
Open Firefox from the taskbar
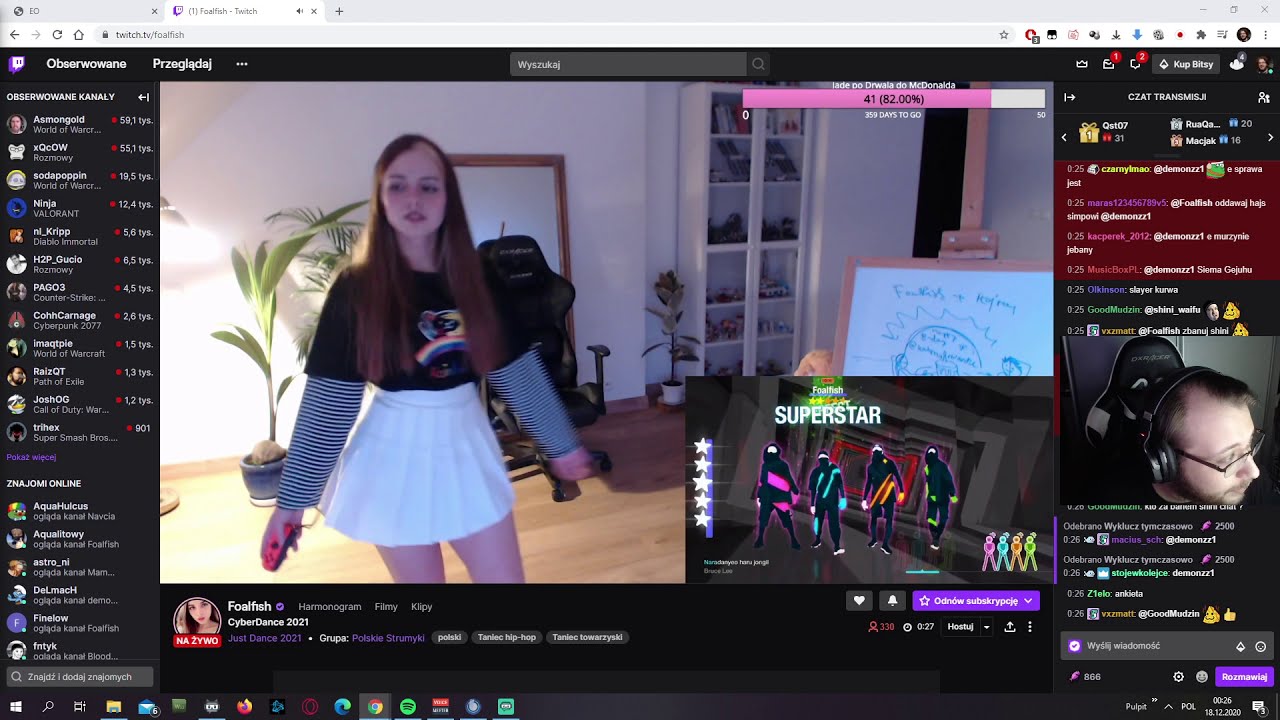[245, 706]
